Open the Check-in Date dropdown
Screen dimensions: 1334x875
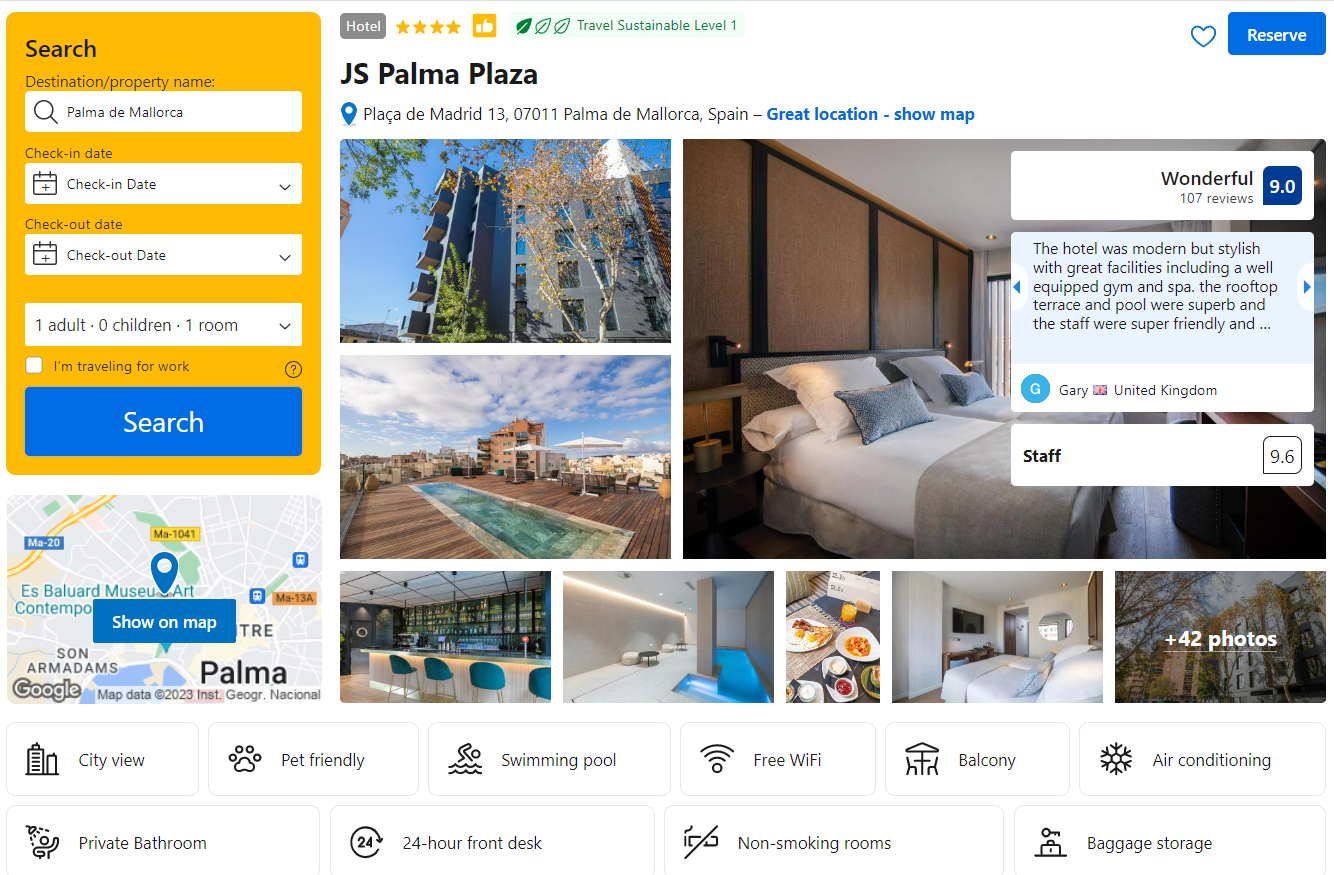(x=163, y=184)
